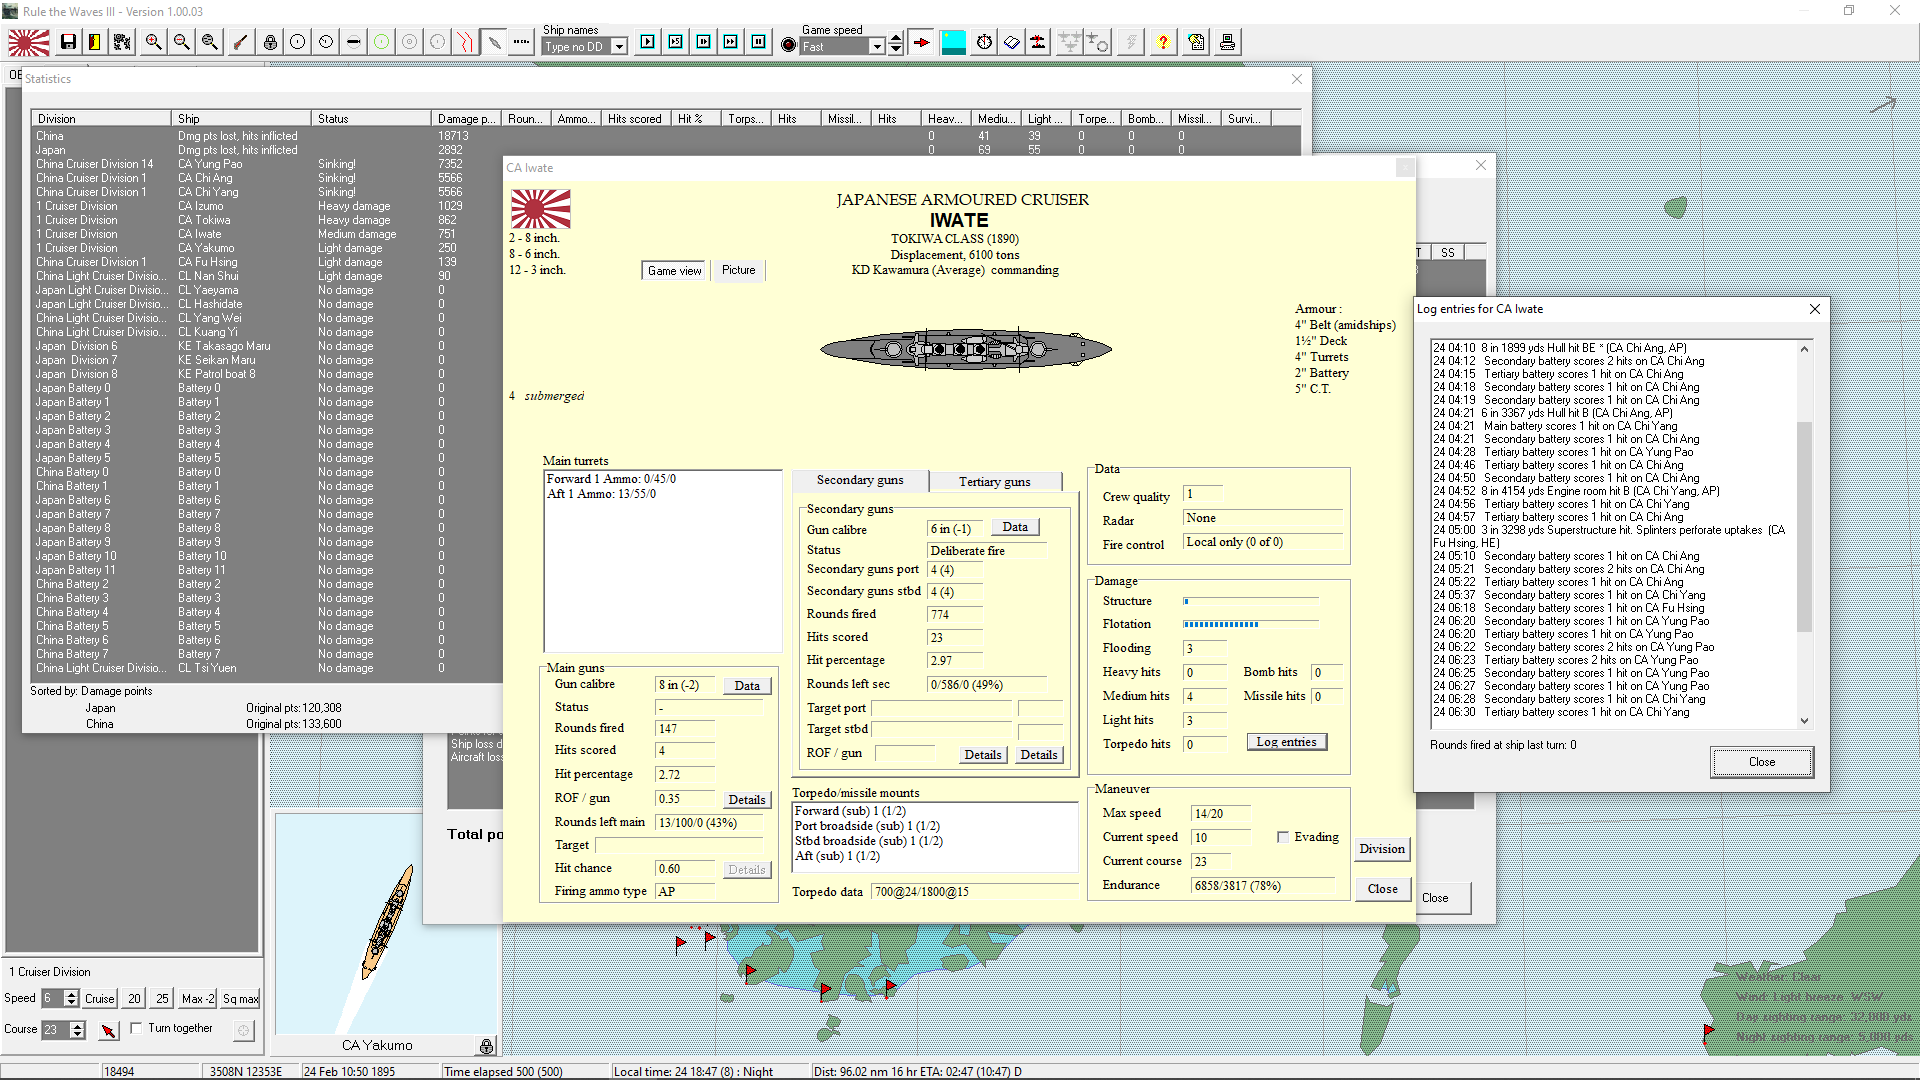The width and height of the screenshot is (1920, 1080).
Task: Close the CA Iwate ship window
Action: (x=1383, y=889)
